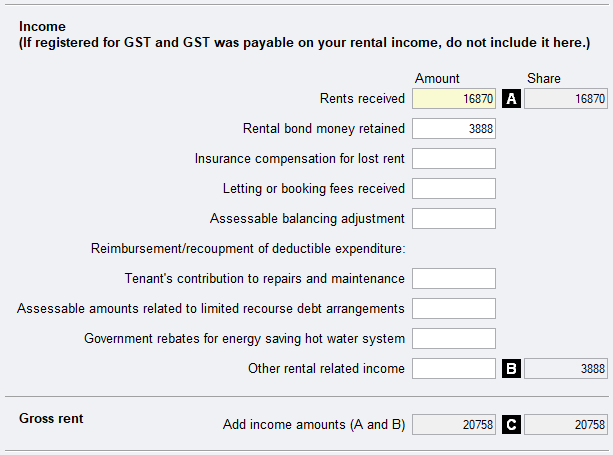Click the Amount column header
This screenshot has height=455, width=613.
pos(436,78)
